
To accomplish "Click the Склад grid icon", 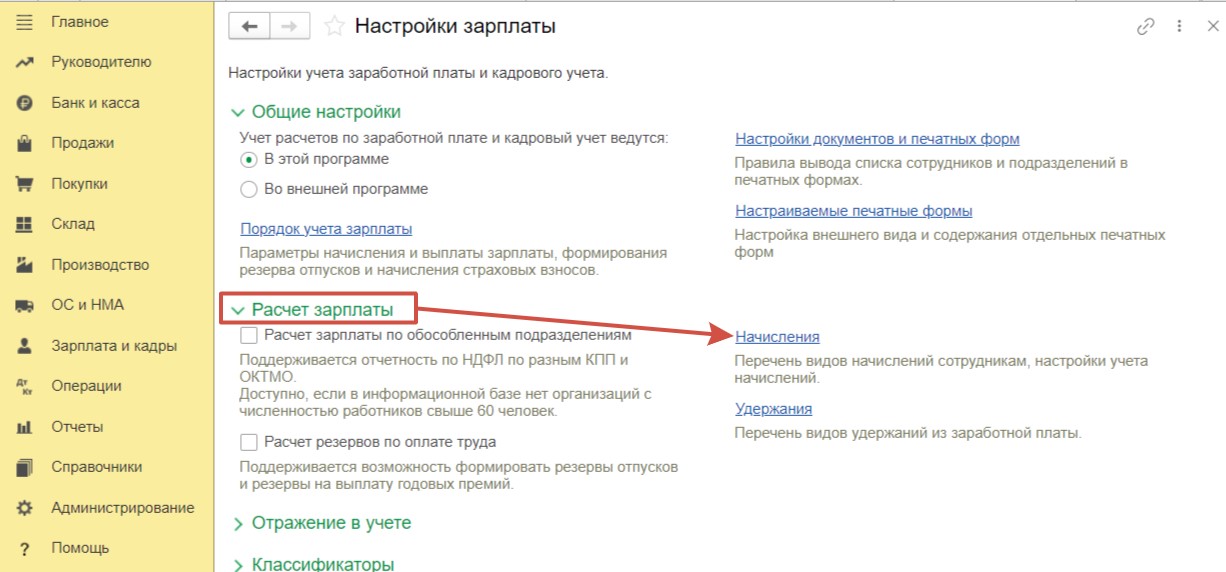I will pos(25,224).
